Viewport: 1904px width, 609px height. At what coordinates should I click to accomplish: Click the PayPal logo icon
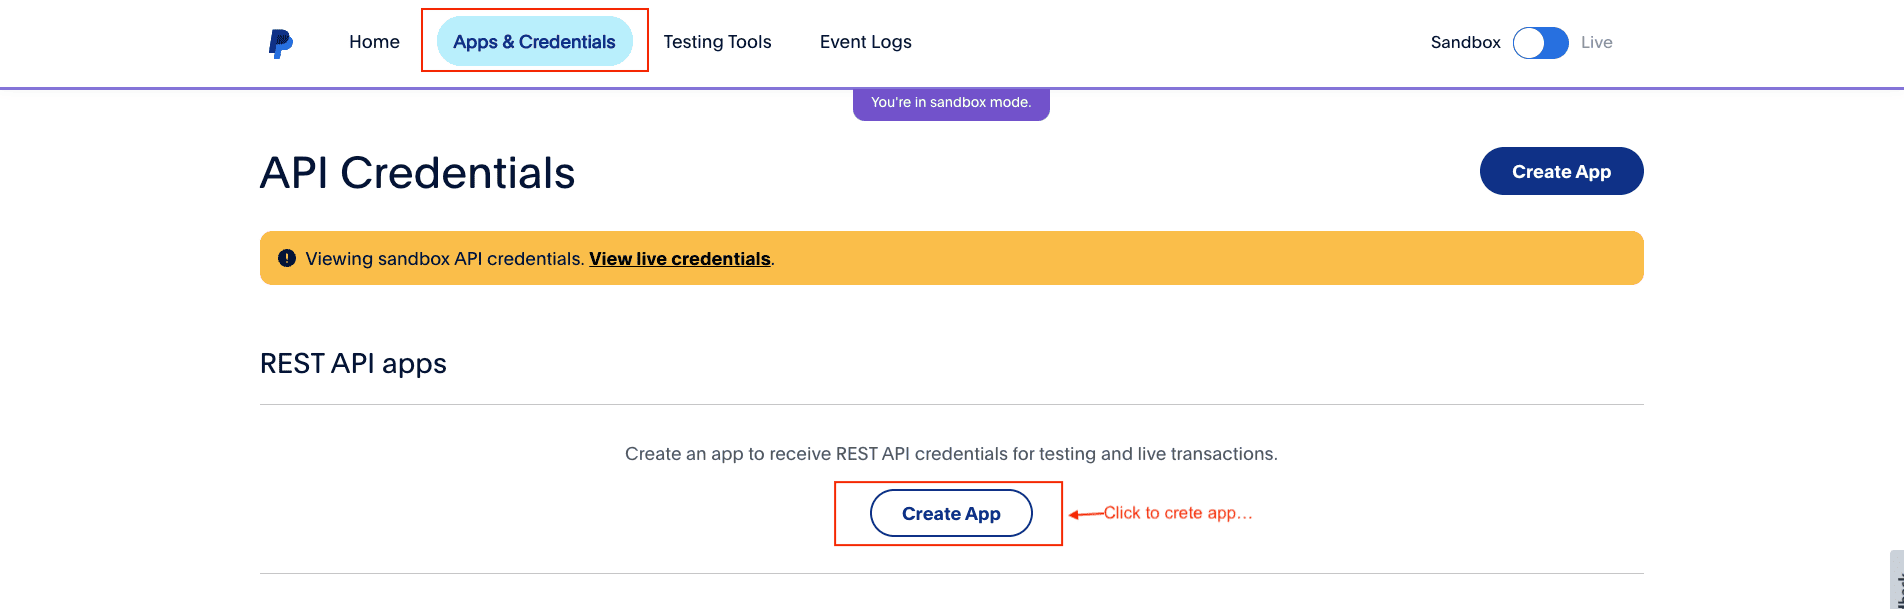281,43
